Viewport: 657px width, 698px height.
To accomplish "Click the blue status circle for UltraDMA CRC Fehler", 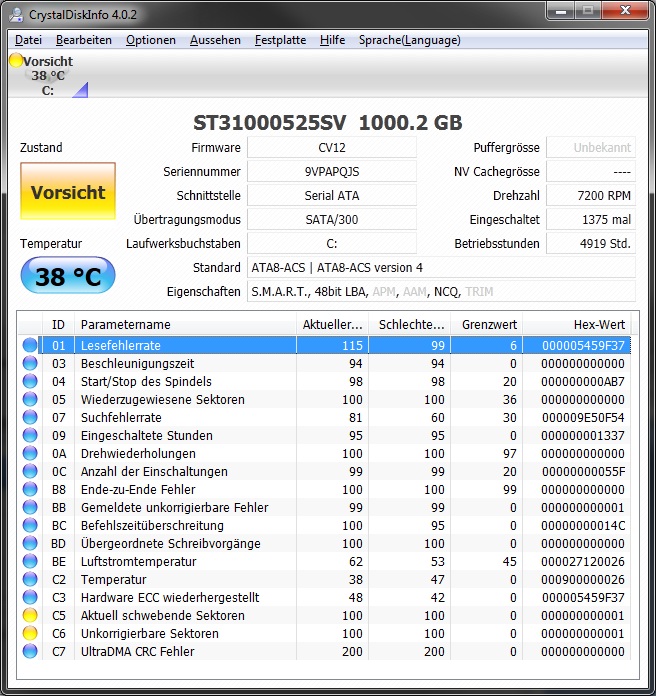I will [x=30, y=652].
